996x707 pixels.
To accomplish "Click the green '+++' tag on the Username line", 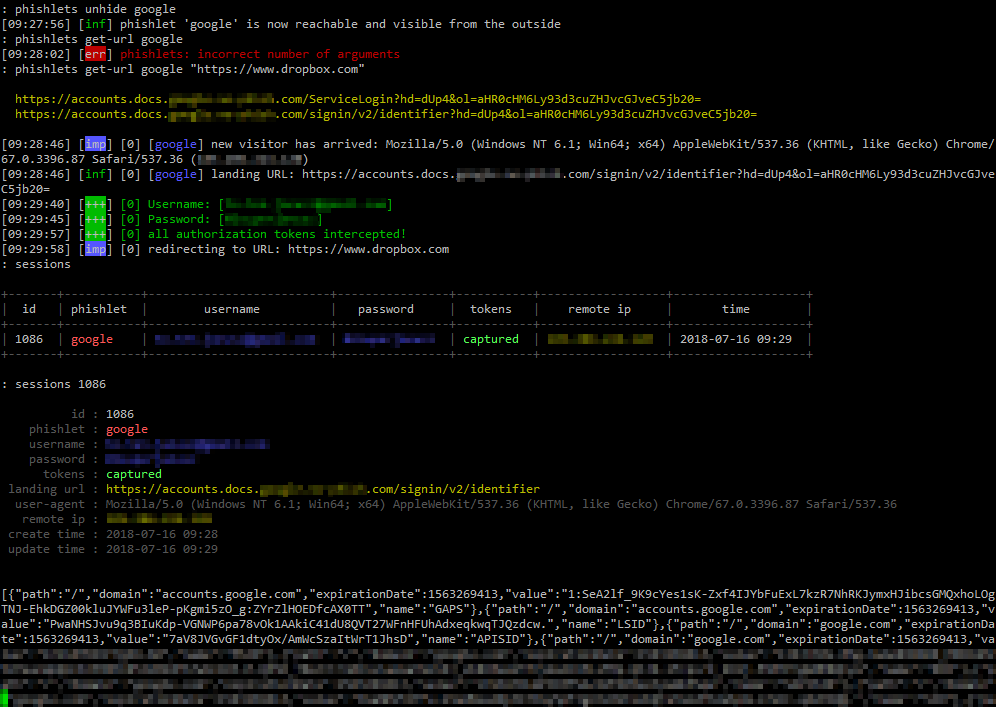I will pos(95,204).
